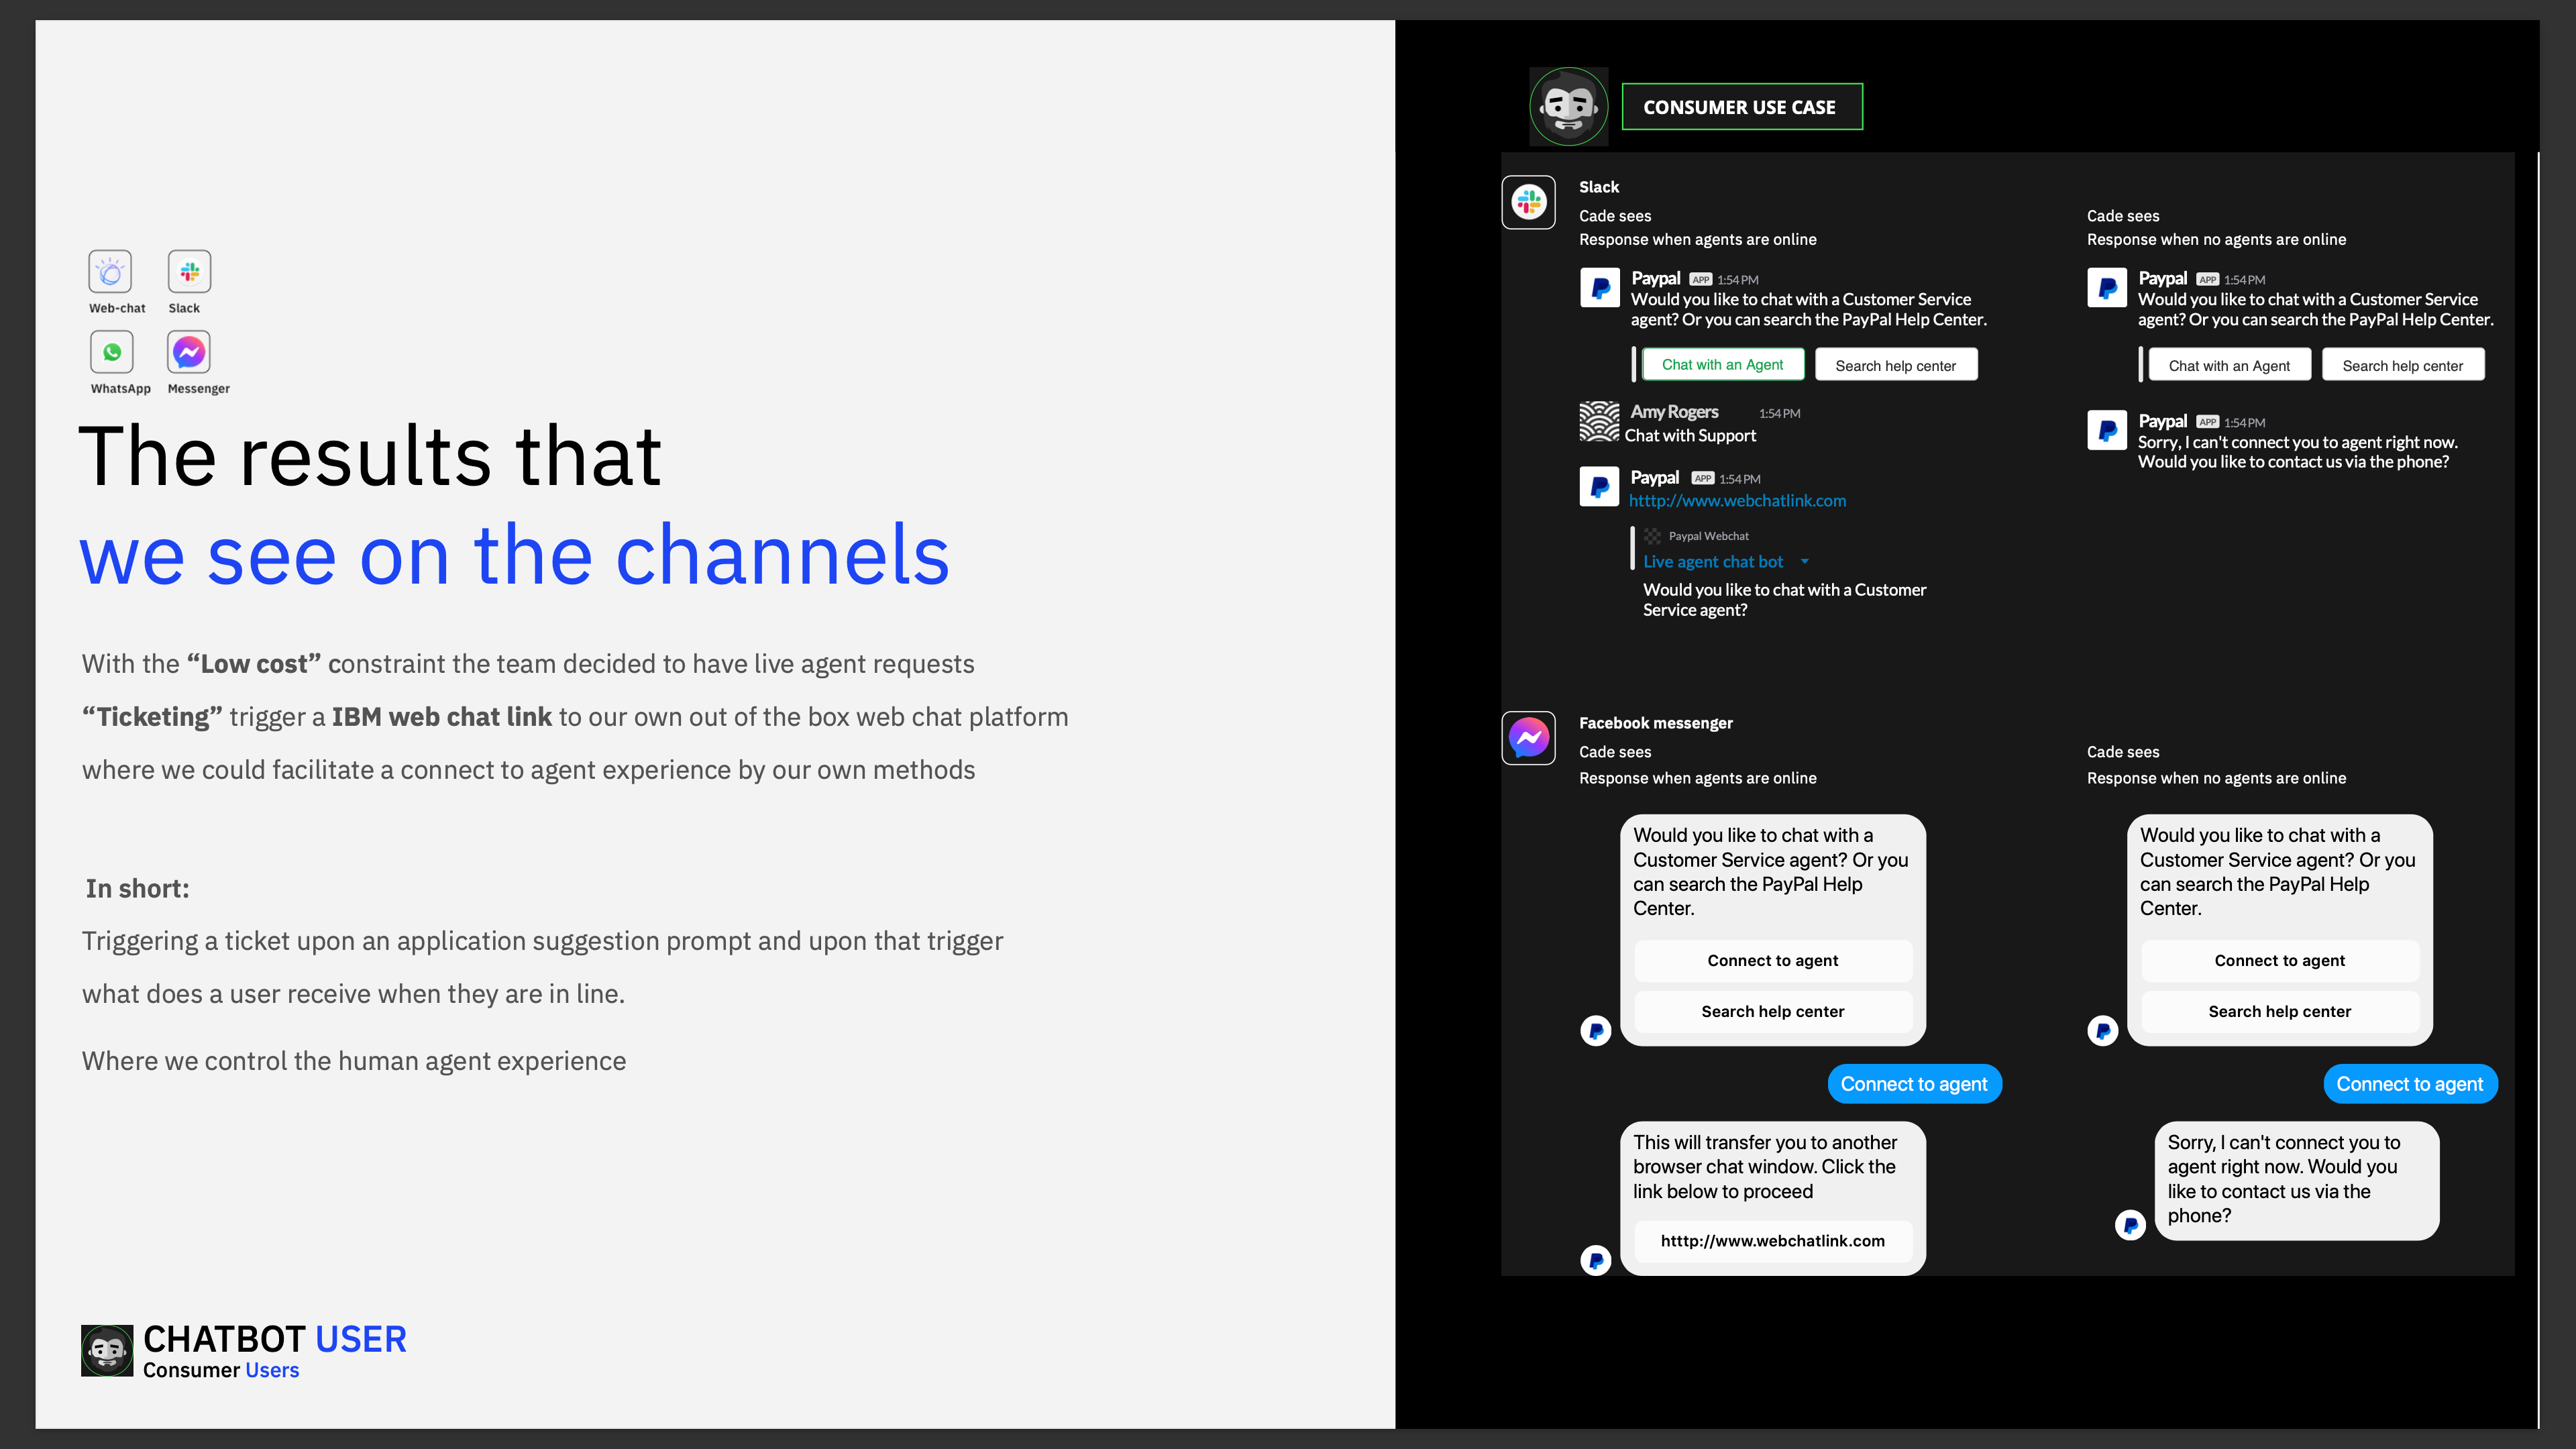This screenshot has width=2576, height=1449.
Task: Open the Live agent chat bot link
Action: [1713, 562]
